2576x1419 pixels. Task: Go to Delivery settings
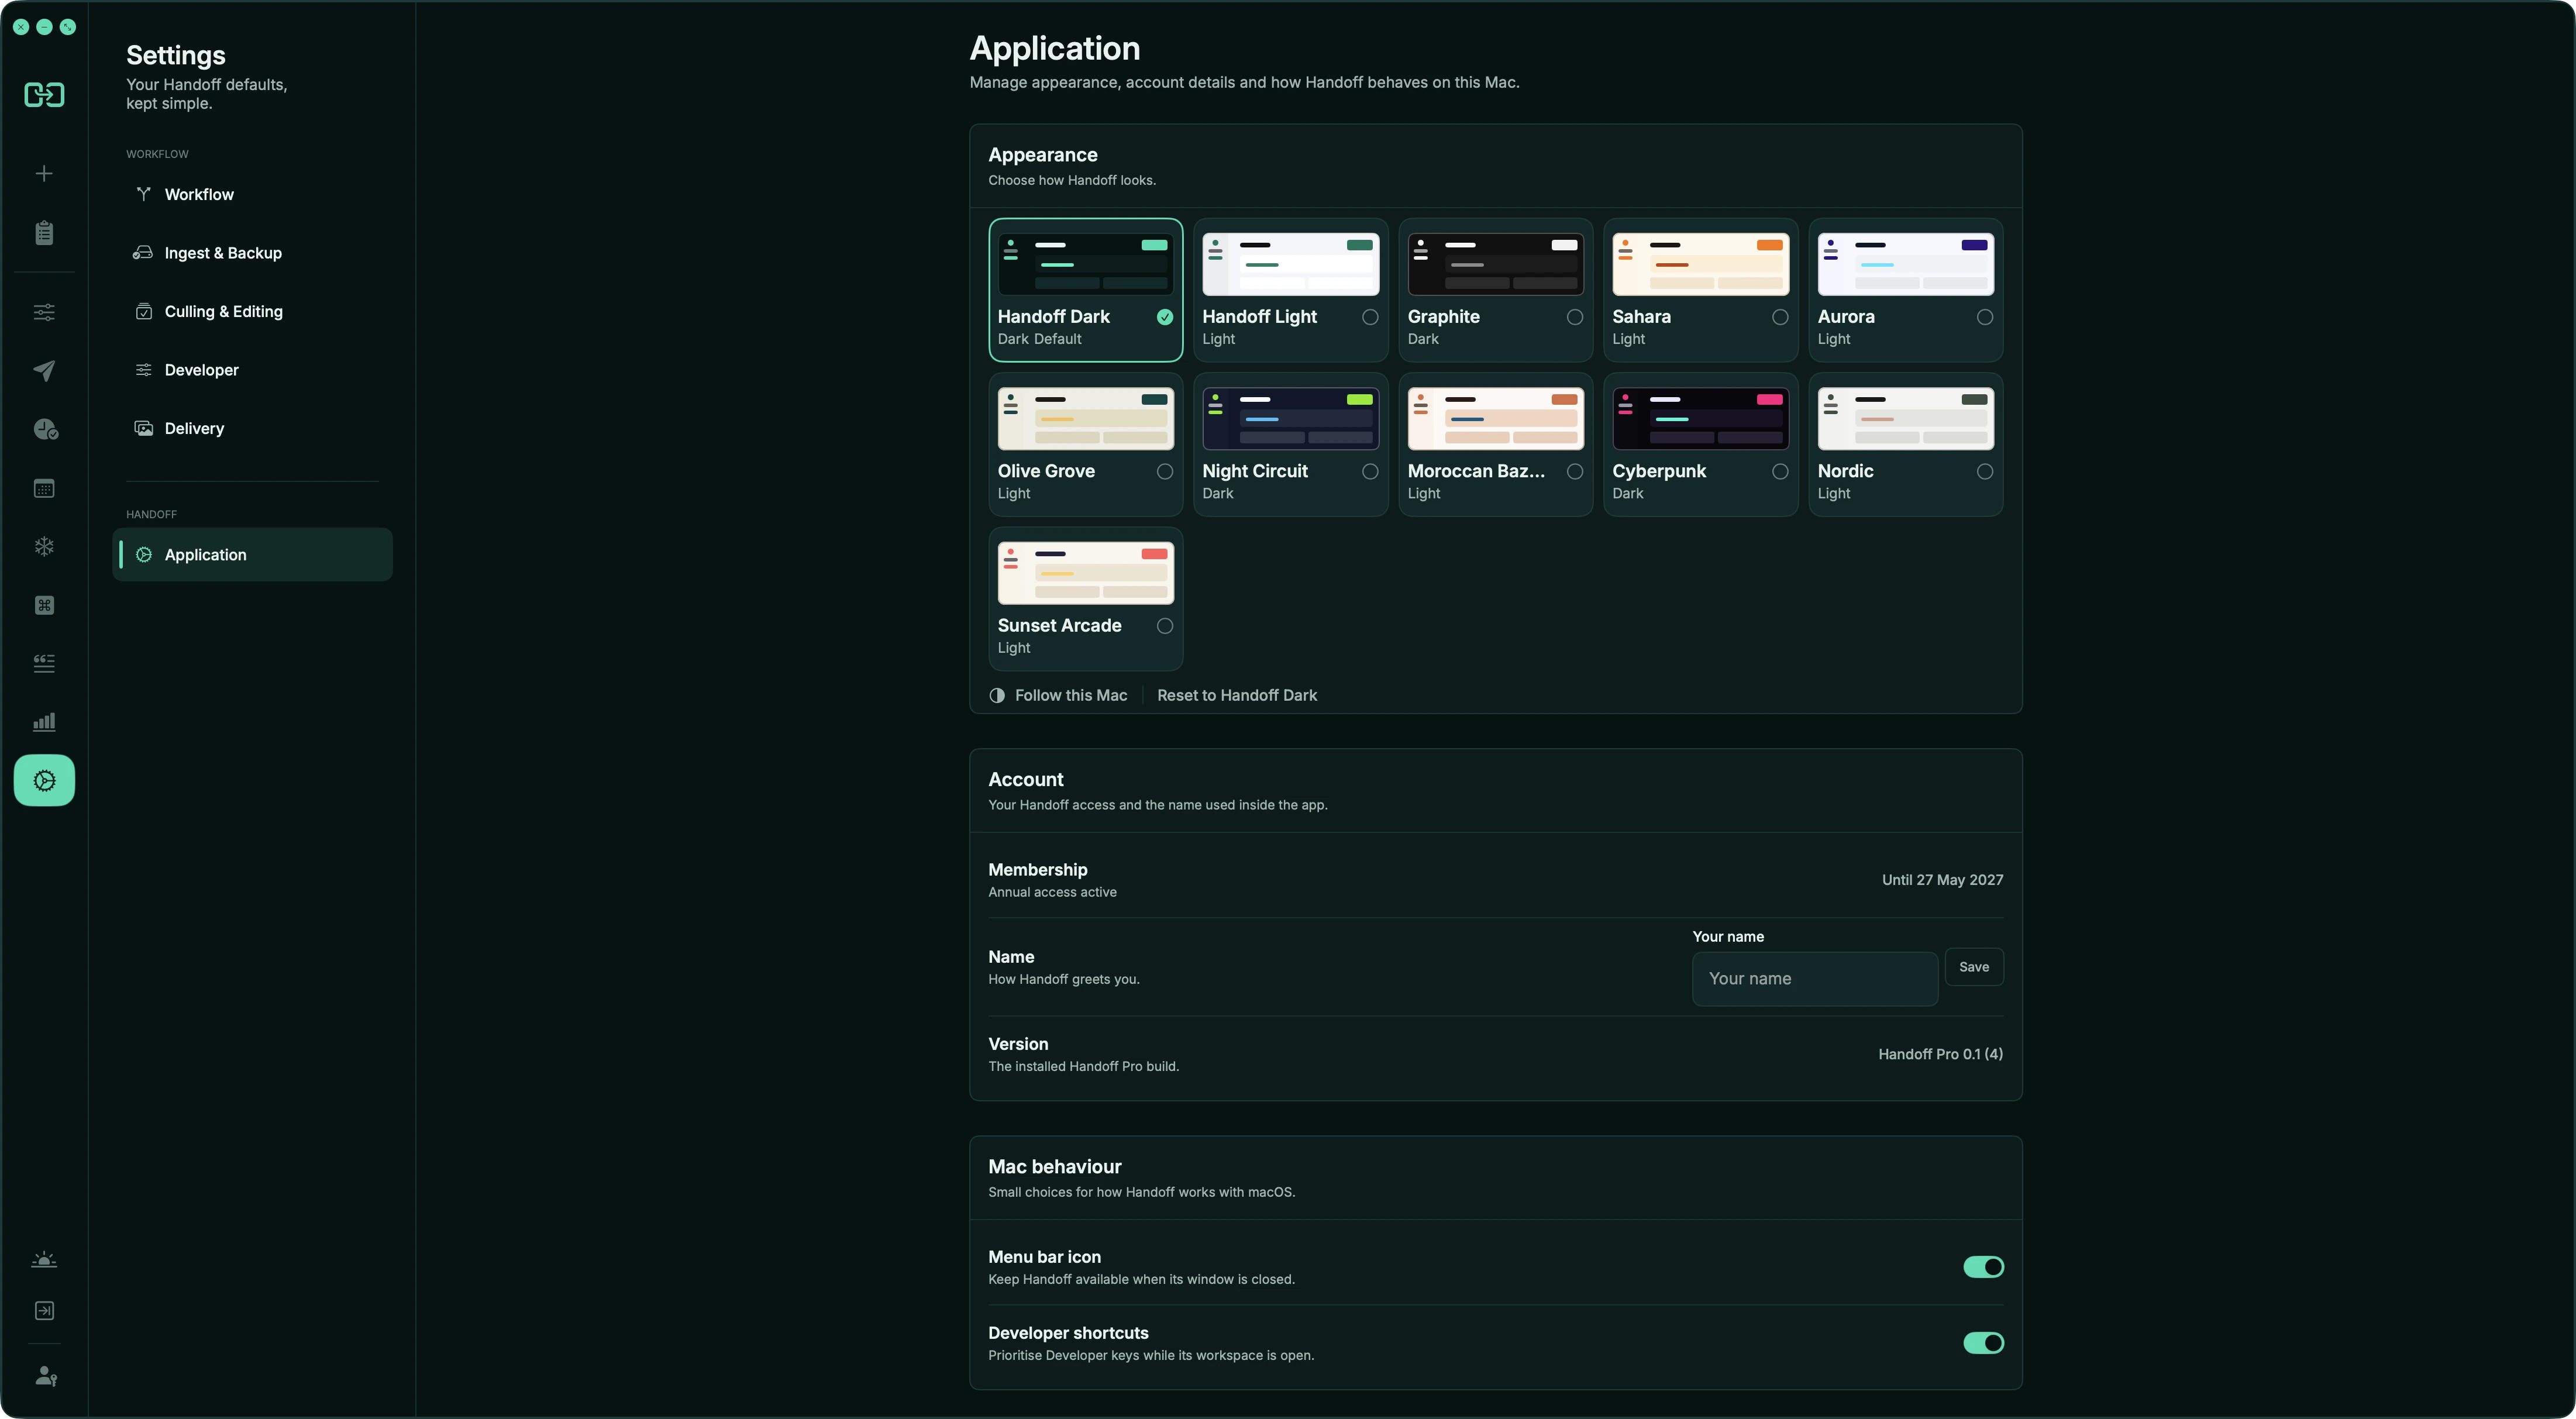pyautogui.click(x=252, y=429)
